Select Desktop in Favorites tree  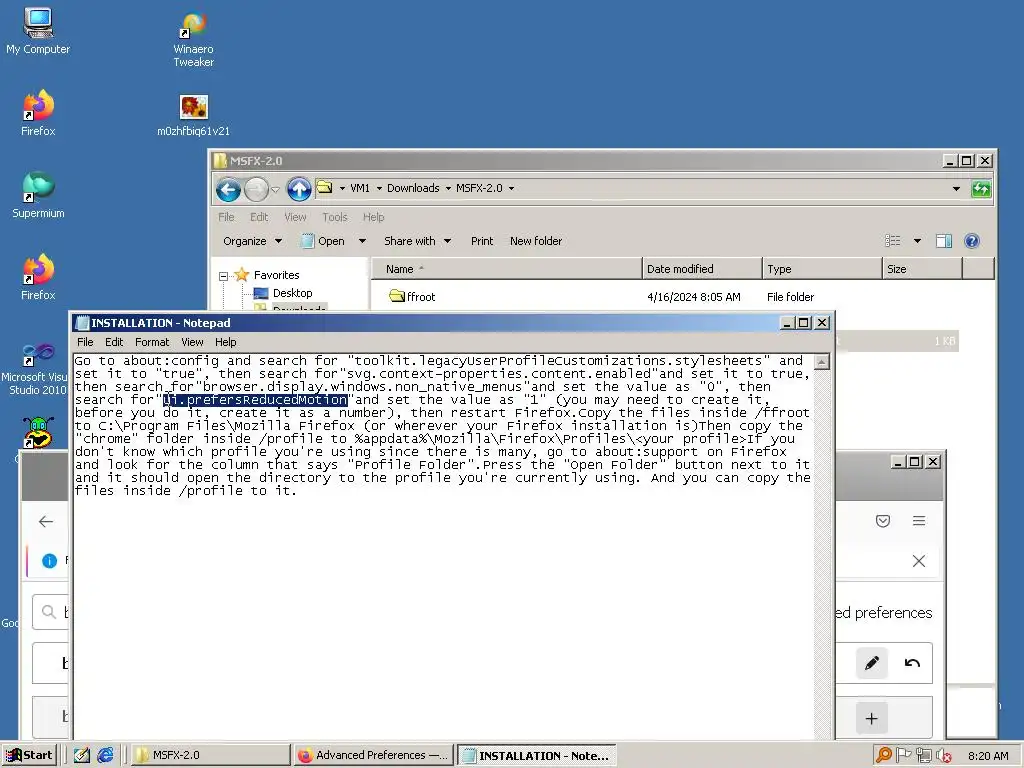pos(283,293)
